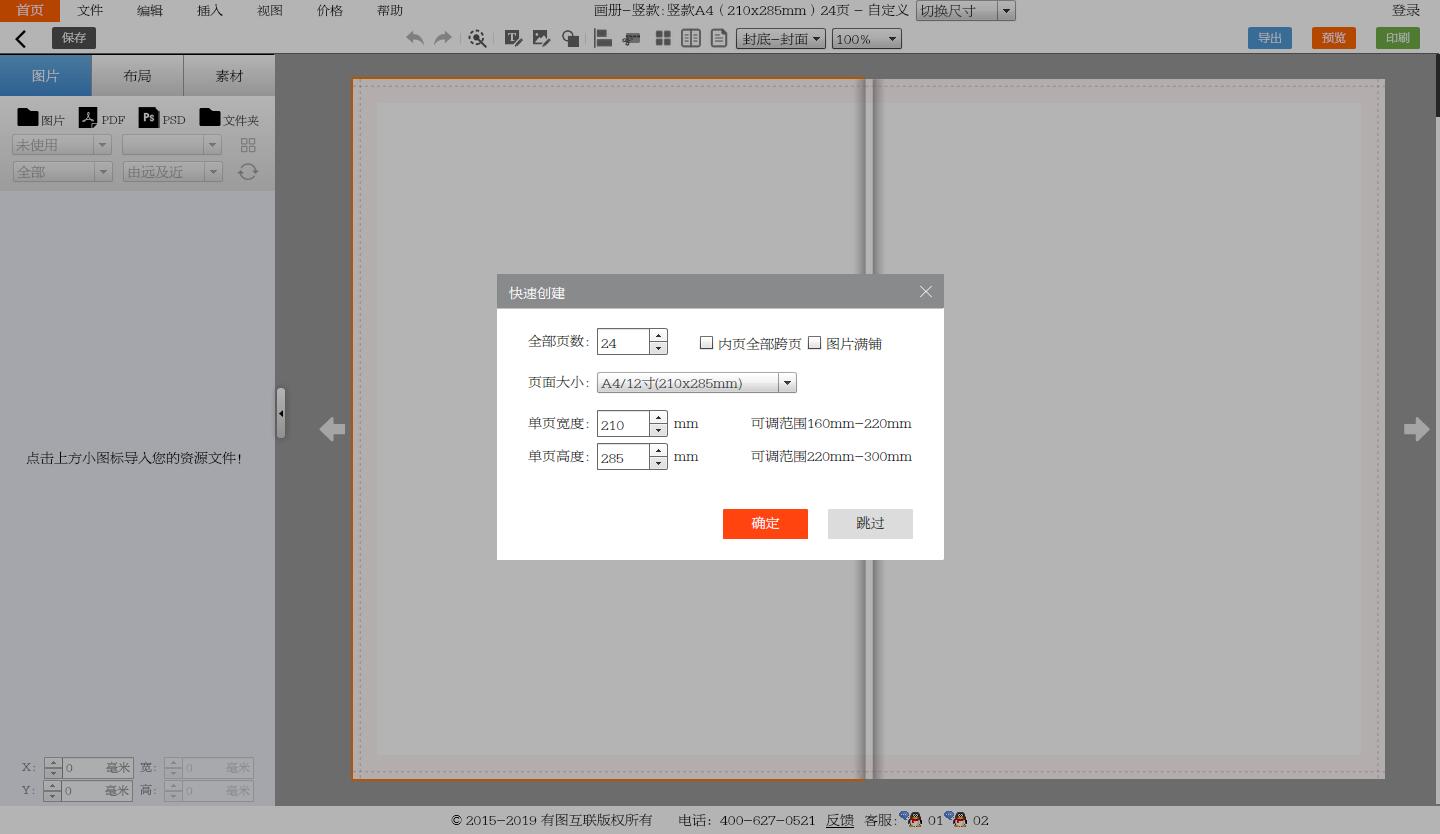The width and height of the screenshot is (1440, 834).
Task: Refresh the image resource list
Action: point(248,172)
